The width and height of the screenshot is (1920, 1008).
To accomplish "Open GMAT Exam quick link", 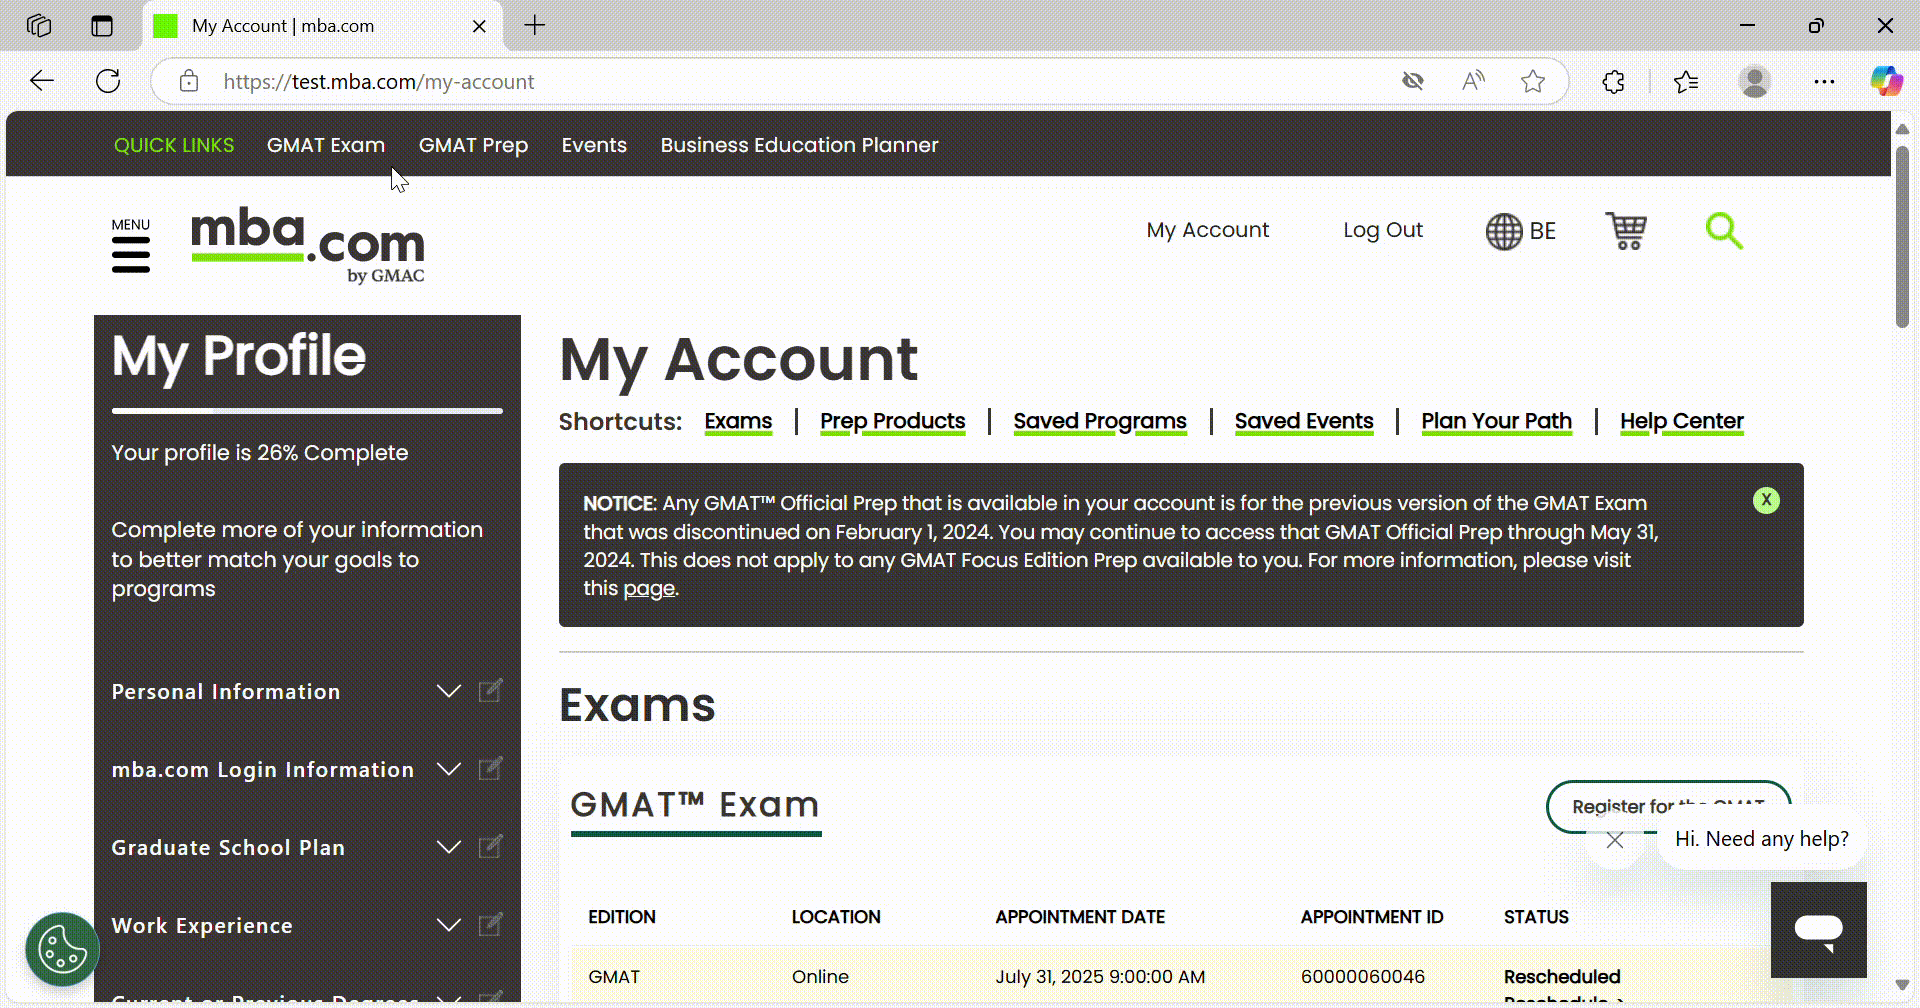I will click(326, 145).
